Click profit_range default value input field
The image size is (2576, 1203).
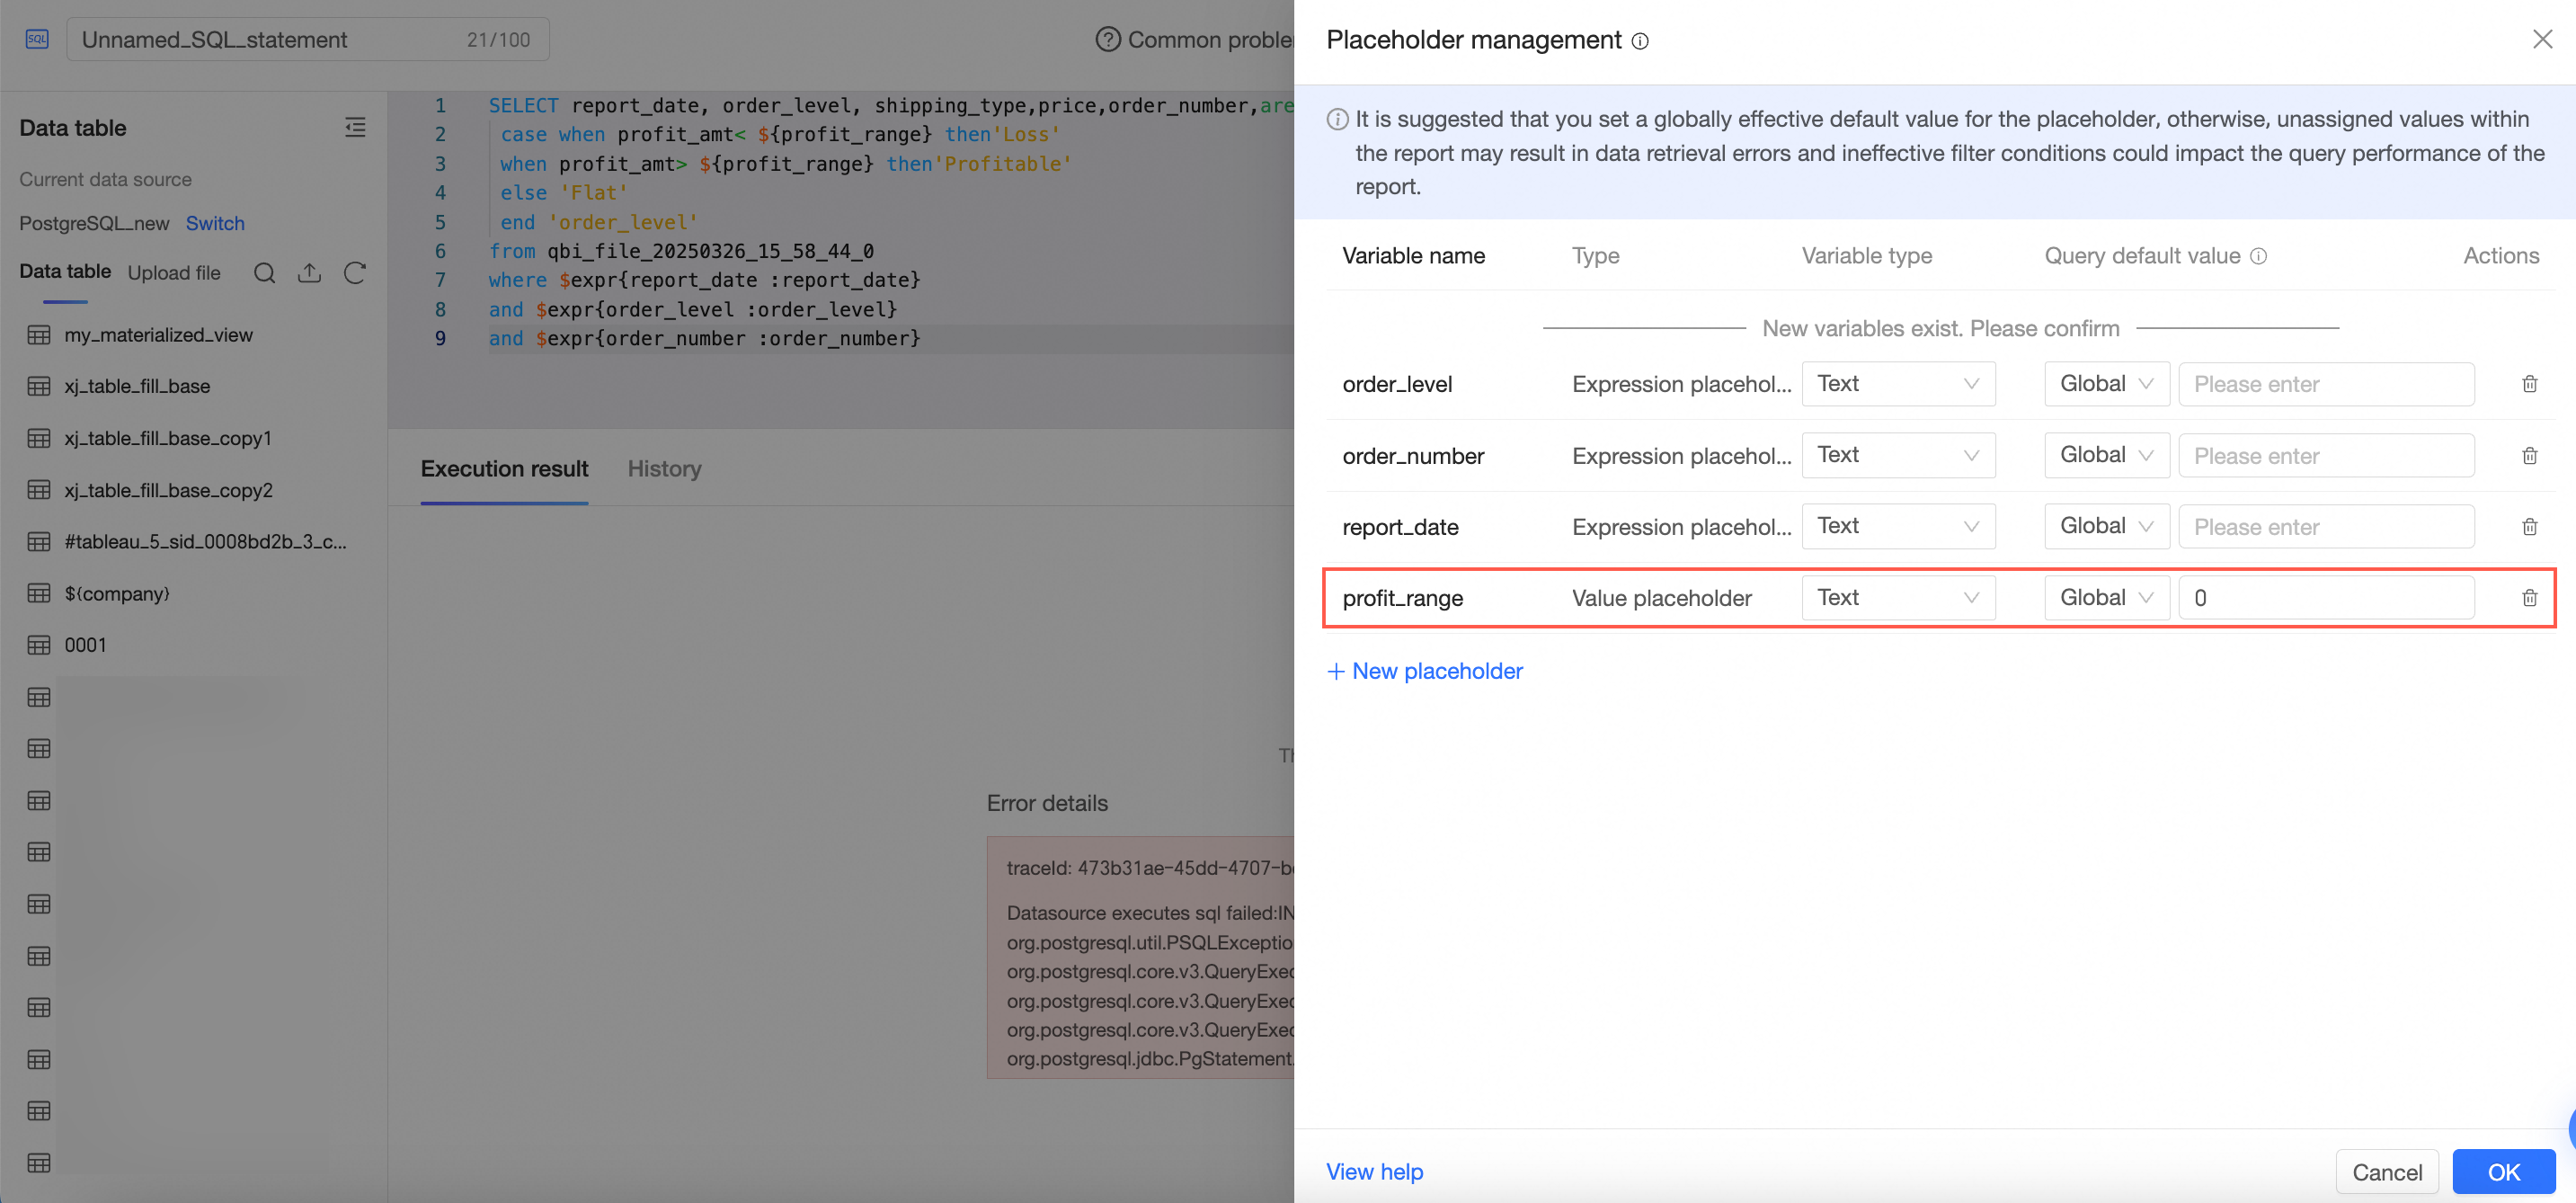2325,598
